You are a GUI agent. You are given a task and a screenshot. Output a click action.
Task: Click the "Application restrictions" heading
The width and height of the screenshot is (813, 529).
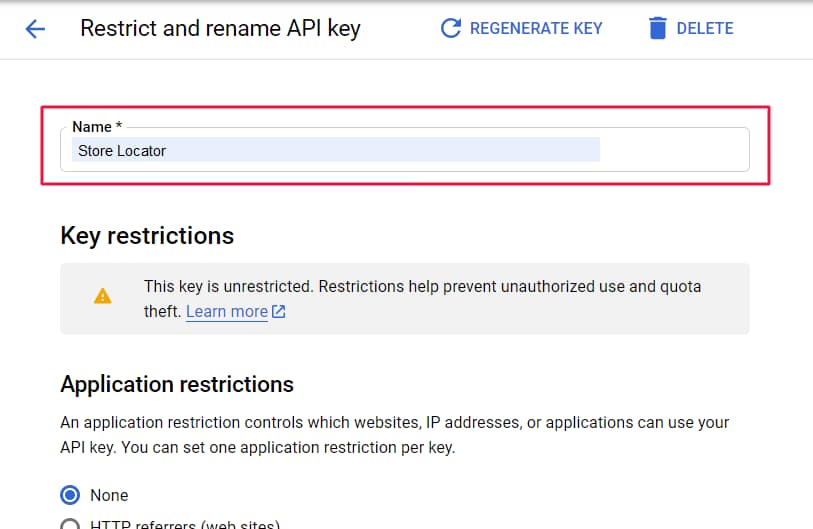coord(177,385)
